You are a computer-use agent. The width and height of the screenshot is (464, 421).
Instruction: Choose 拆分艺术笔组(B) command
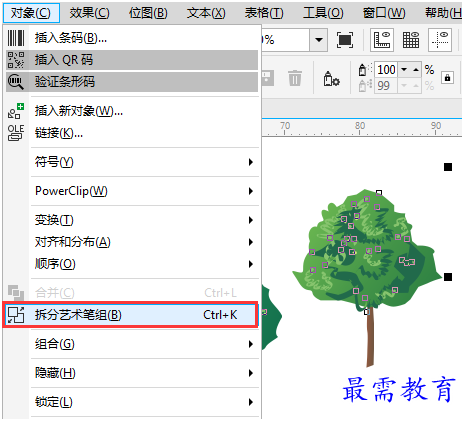131,315
